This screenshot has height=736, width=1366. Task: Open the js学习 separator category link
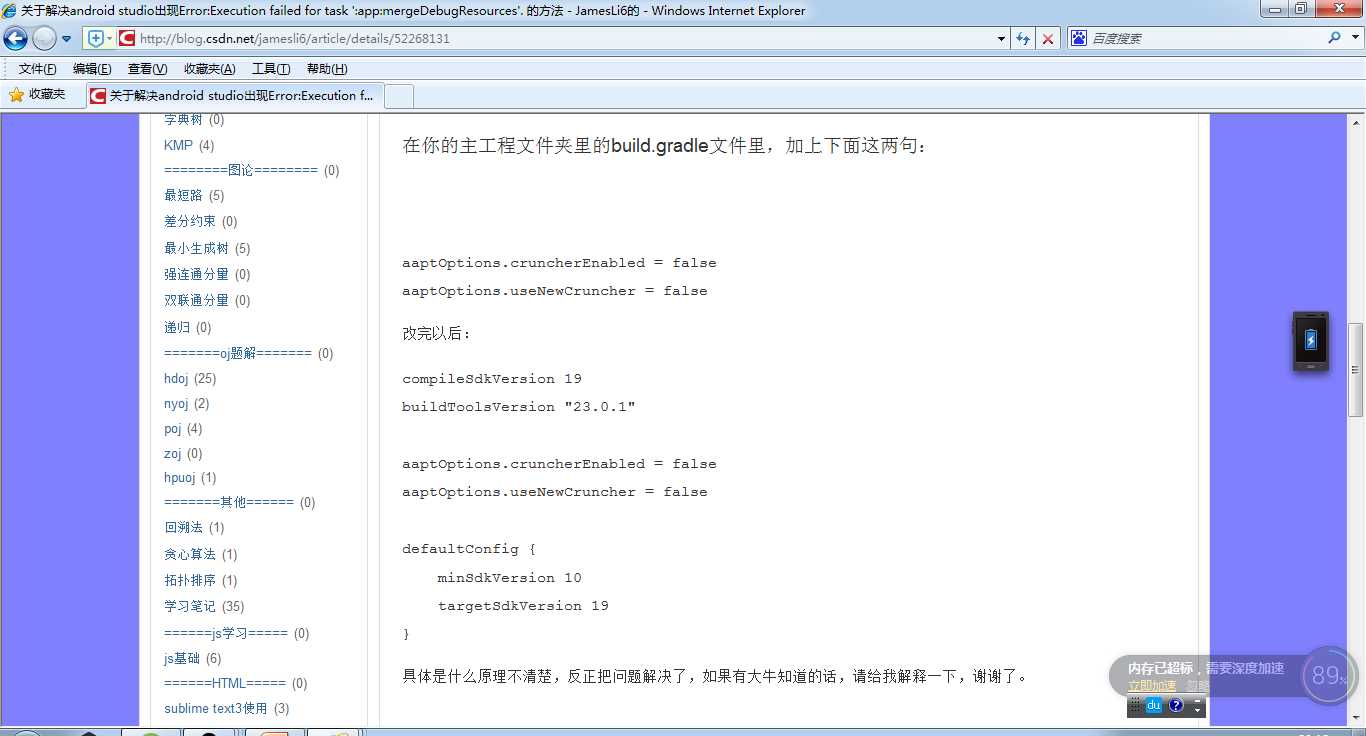click(226, 633)
